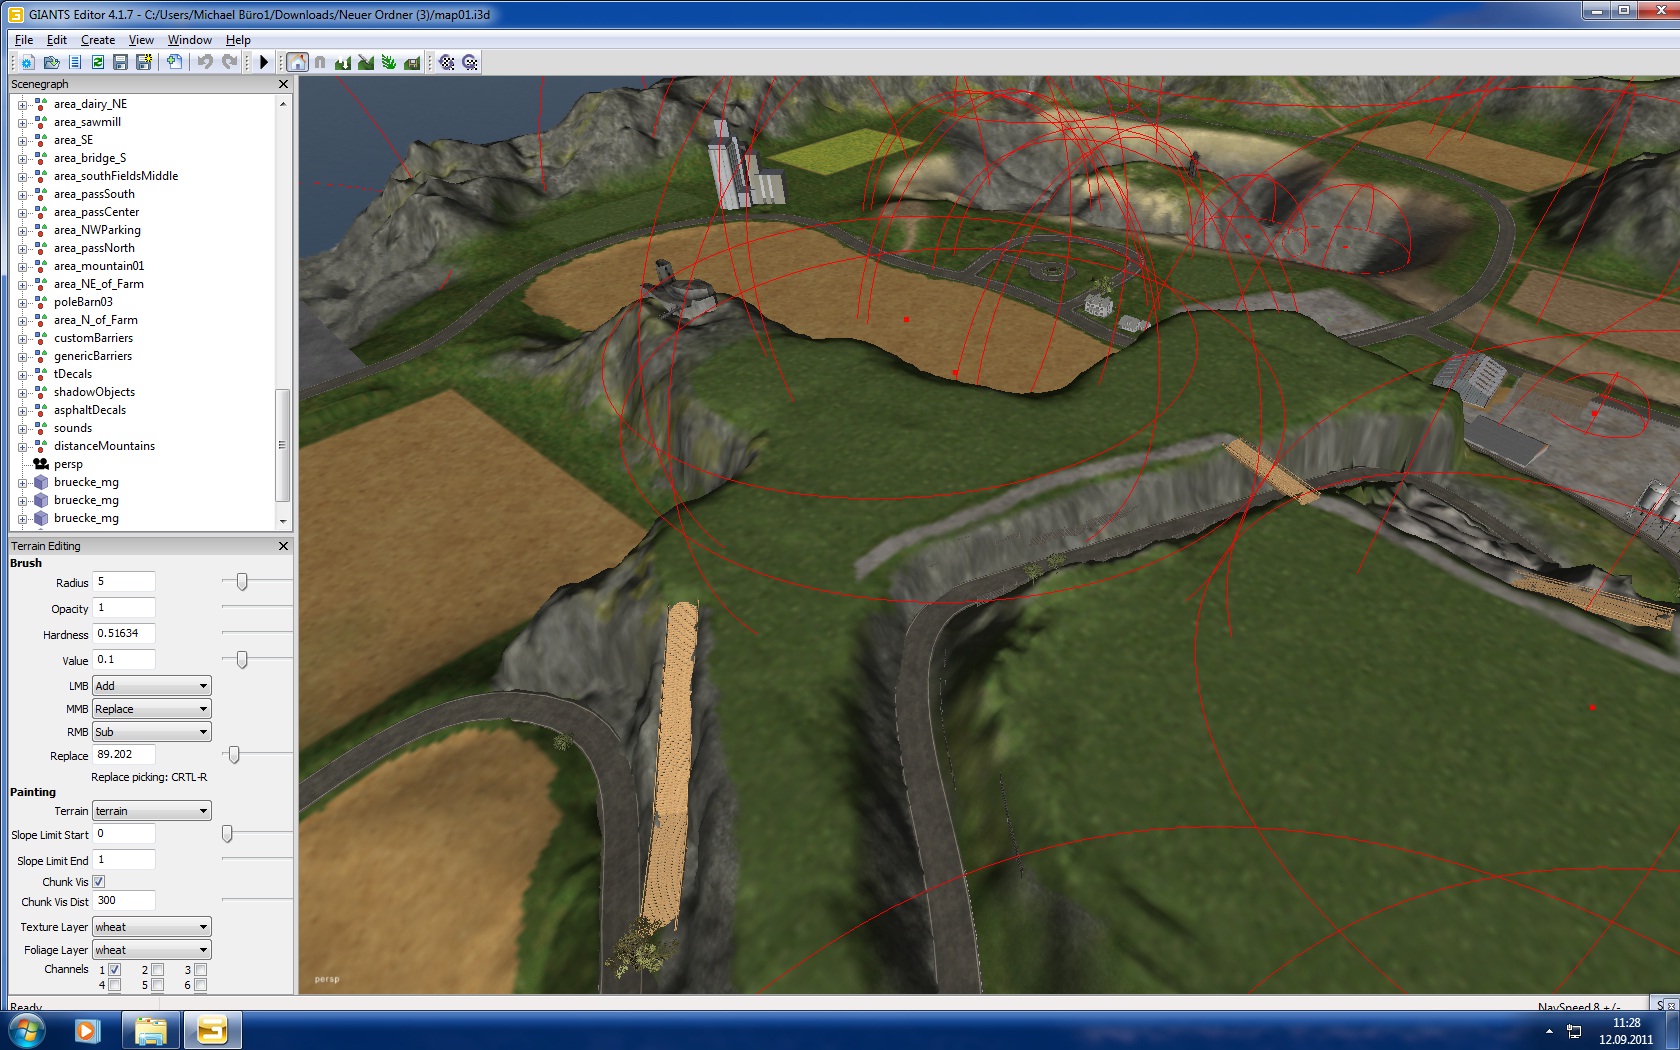The height and width of the screenshot is (1050, 1680).
Task: Select the terrain paint brush icon
Action: (366, 62)
